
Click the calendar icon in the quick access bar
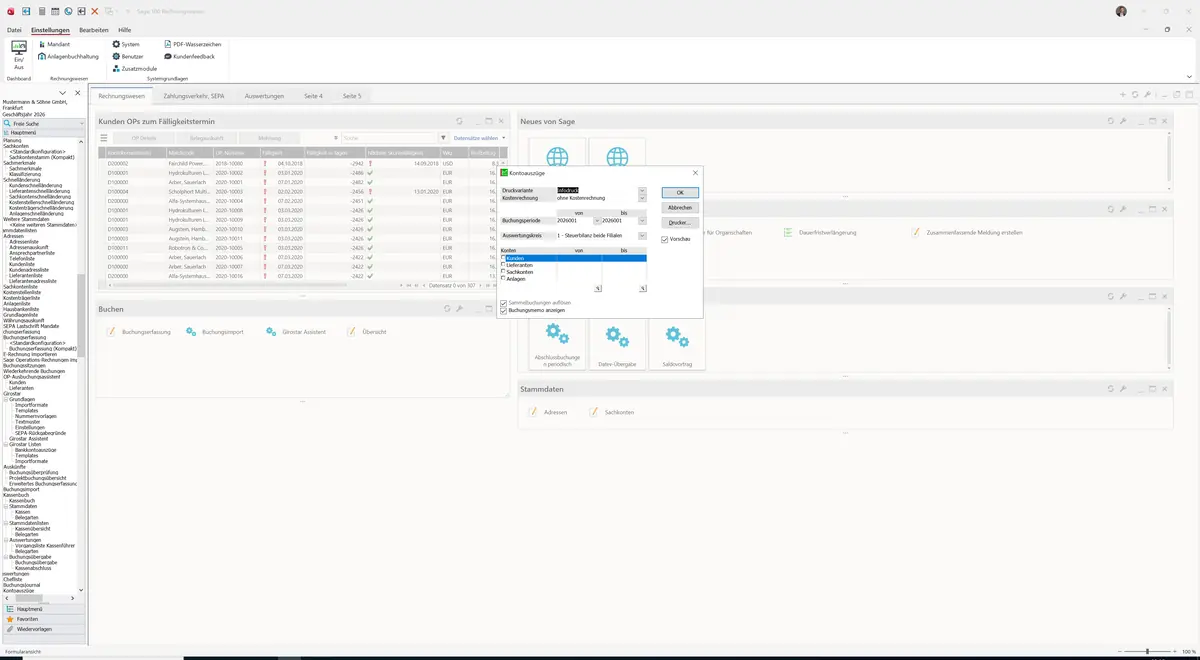click(x=55, y=11)
